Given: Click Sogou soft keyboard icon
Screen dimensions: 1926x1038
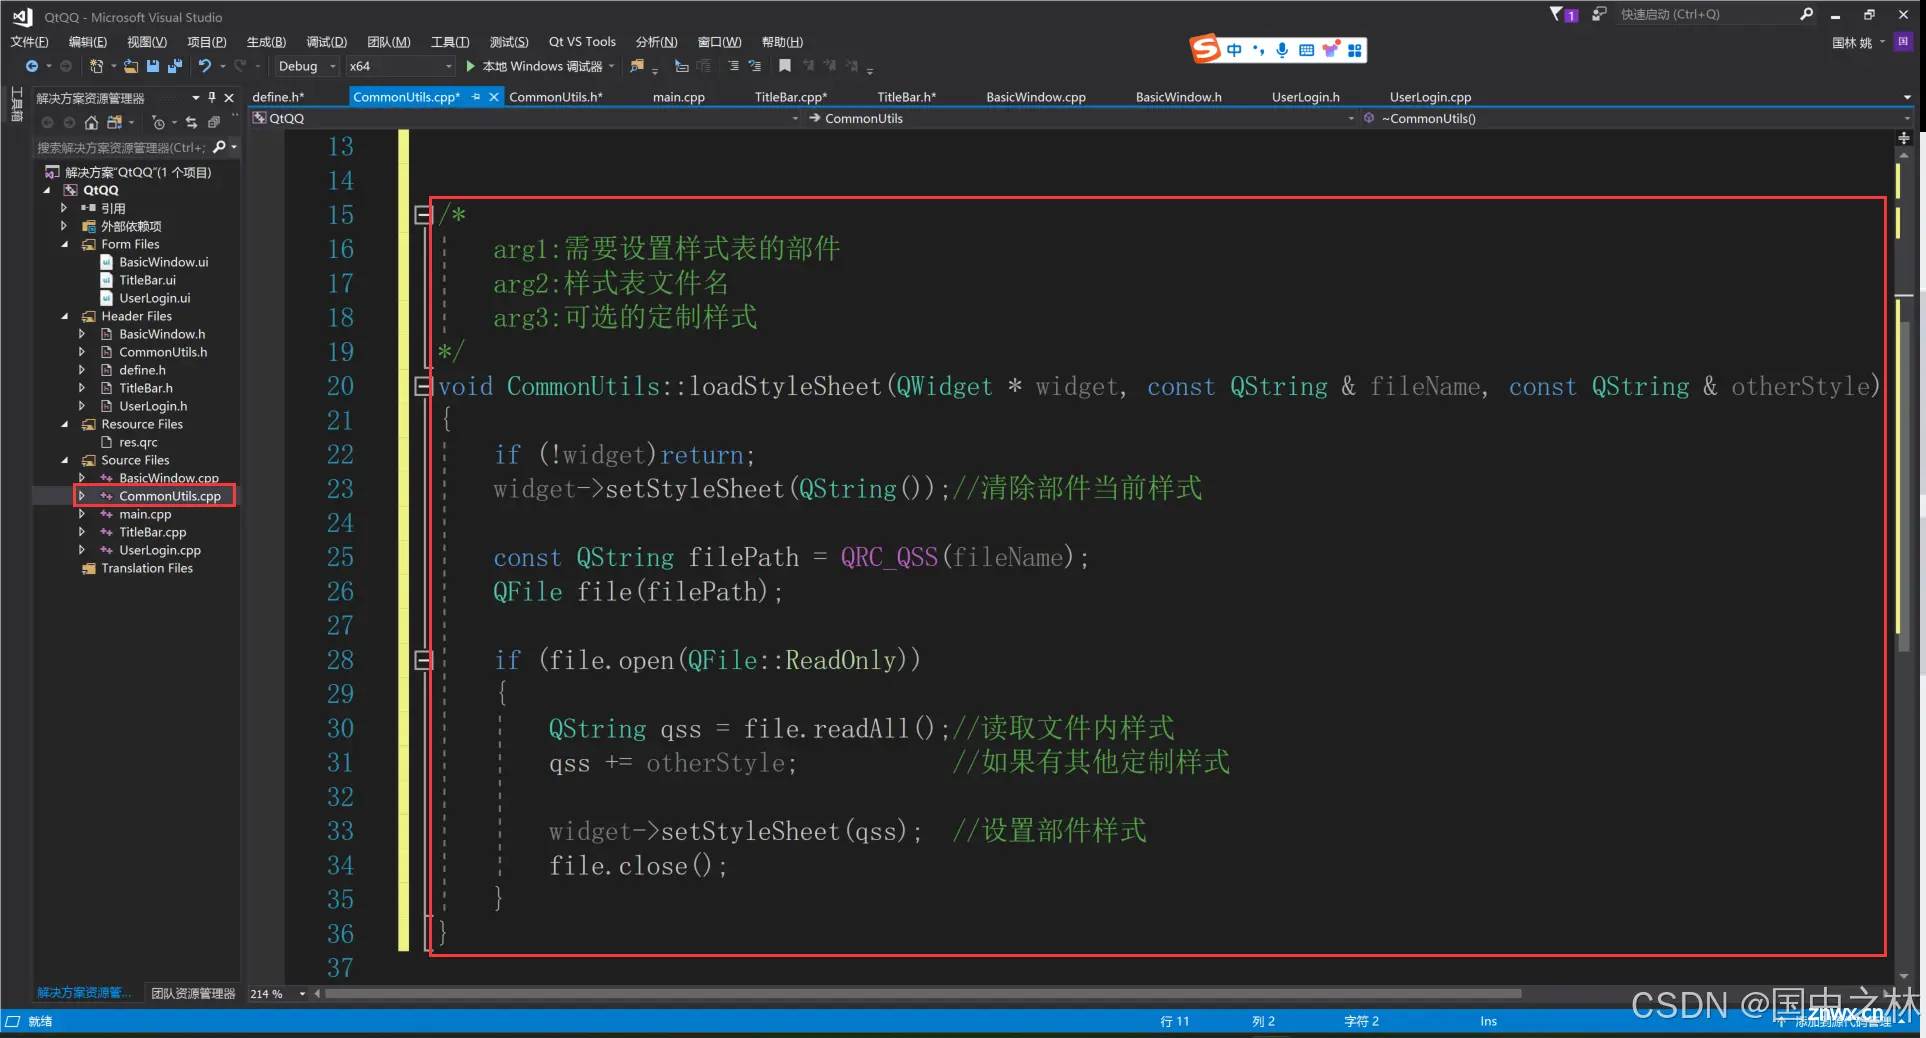Looking at the screenshot, I should (x=1306, y=49).
